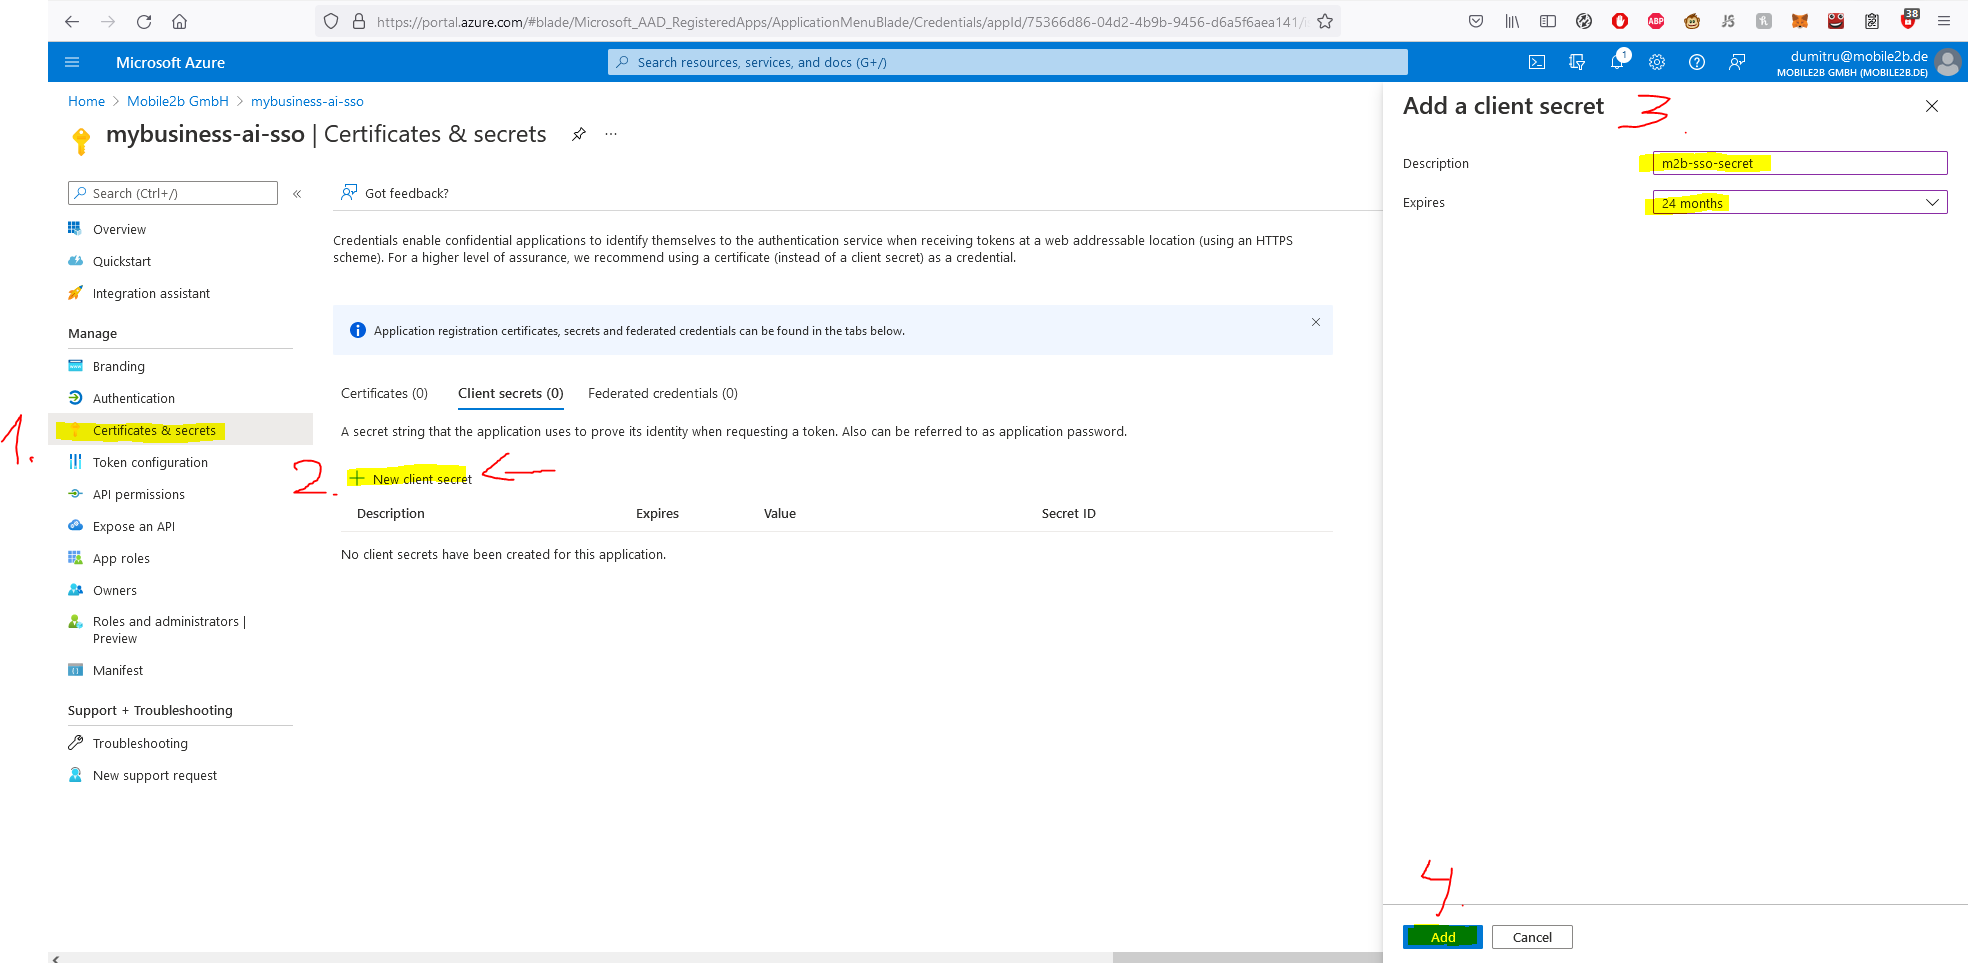Image resolution: width=1968 pixels, height=963 pixels.
Task: Click the m2b-sso-secret Description field
Action: 1797,162
